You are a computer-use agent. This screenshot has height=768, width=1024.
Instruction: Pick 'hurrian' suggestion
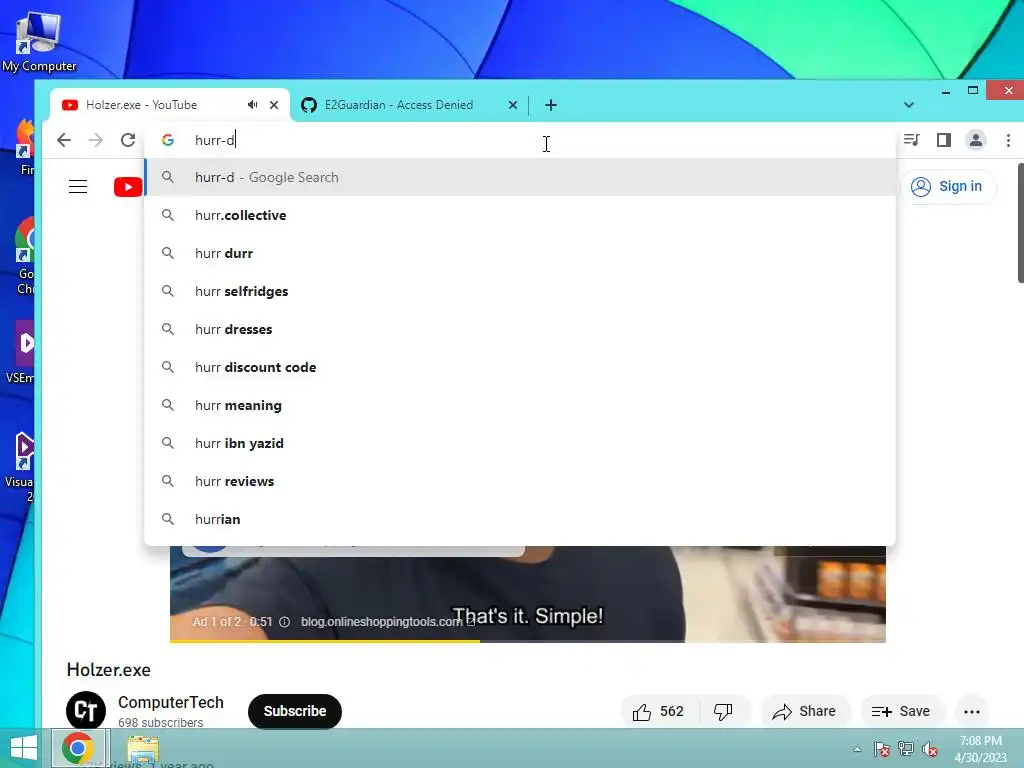[x=520, y=519]
